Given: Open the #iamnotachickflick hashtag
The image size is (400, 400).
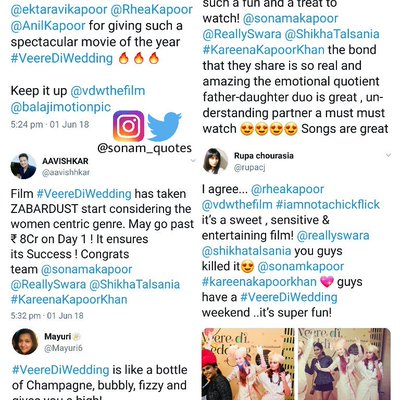Looking at the screenshot, I should [328, 204].
